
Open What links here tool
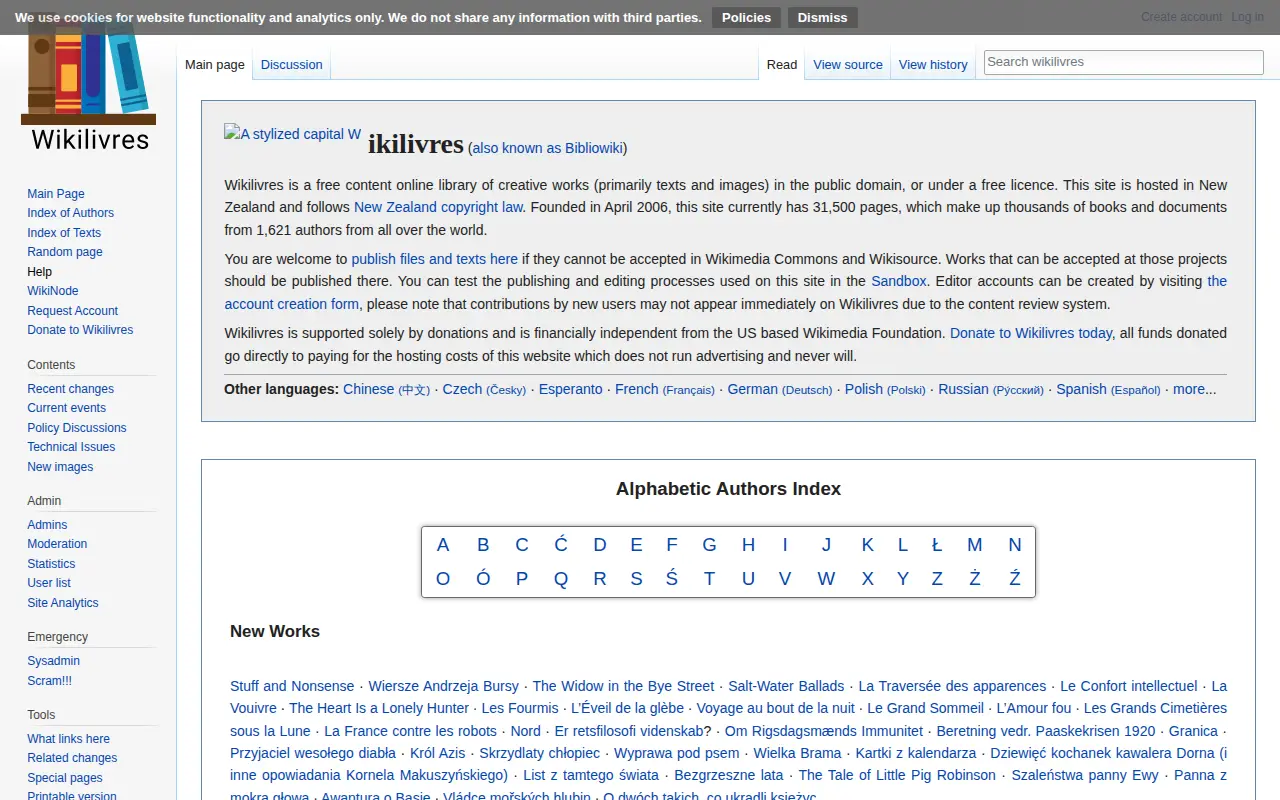tap(68, 739)
